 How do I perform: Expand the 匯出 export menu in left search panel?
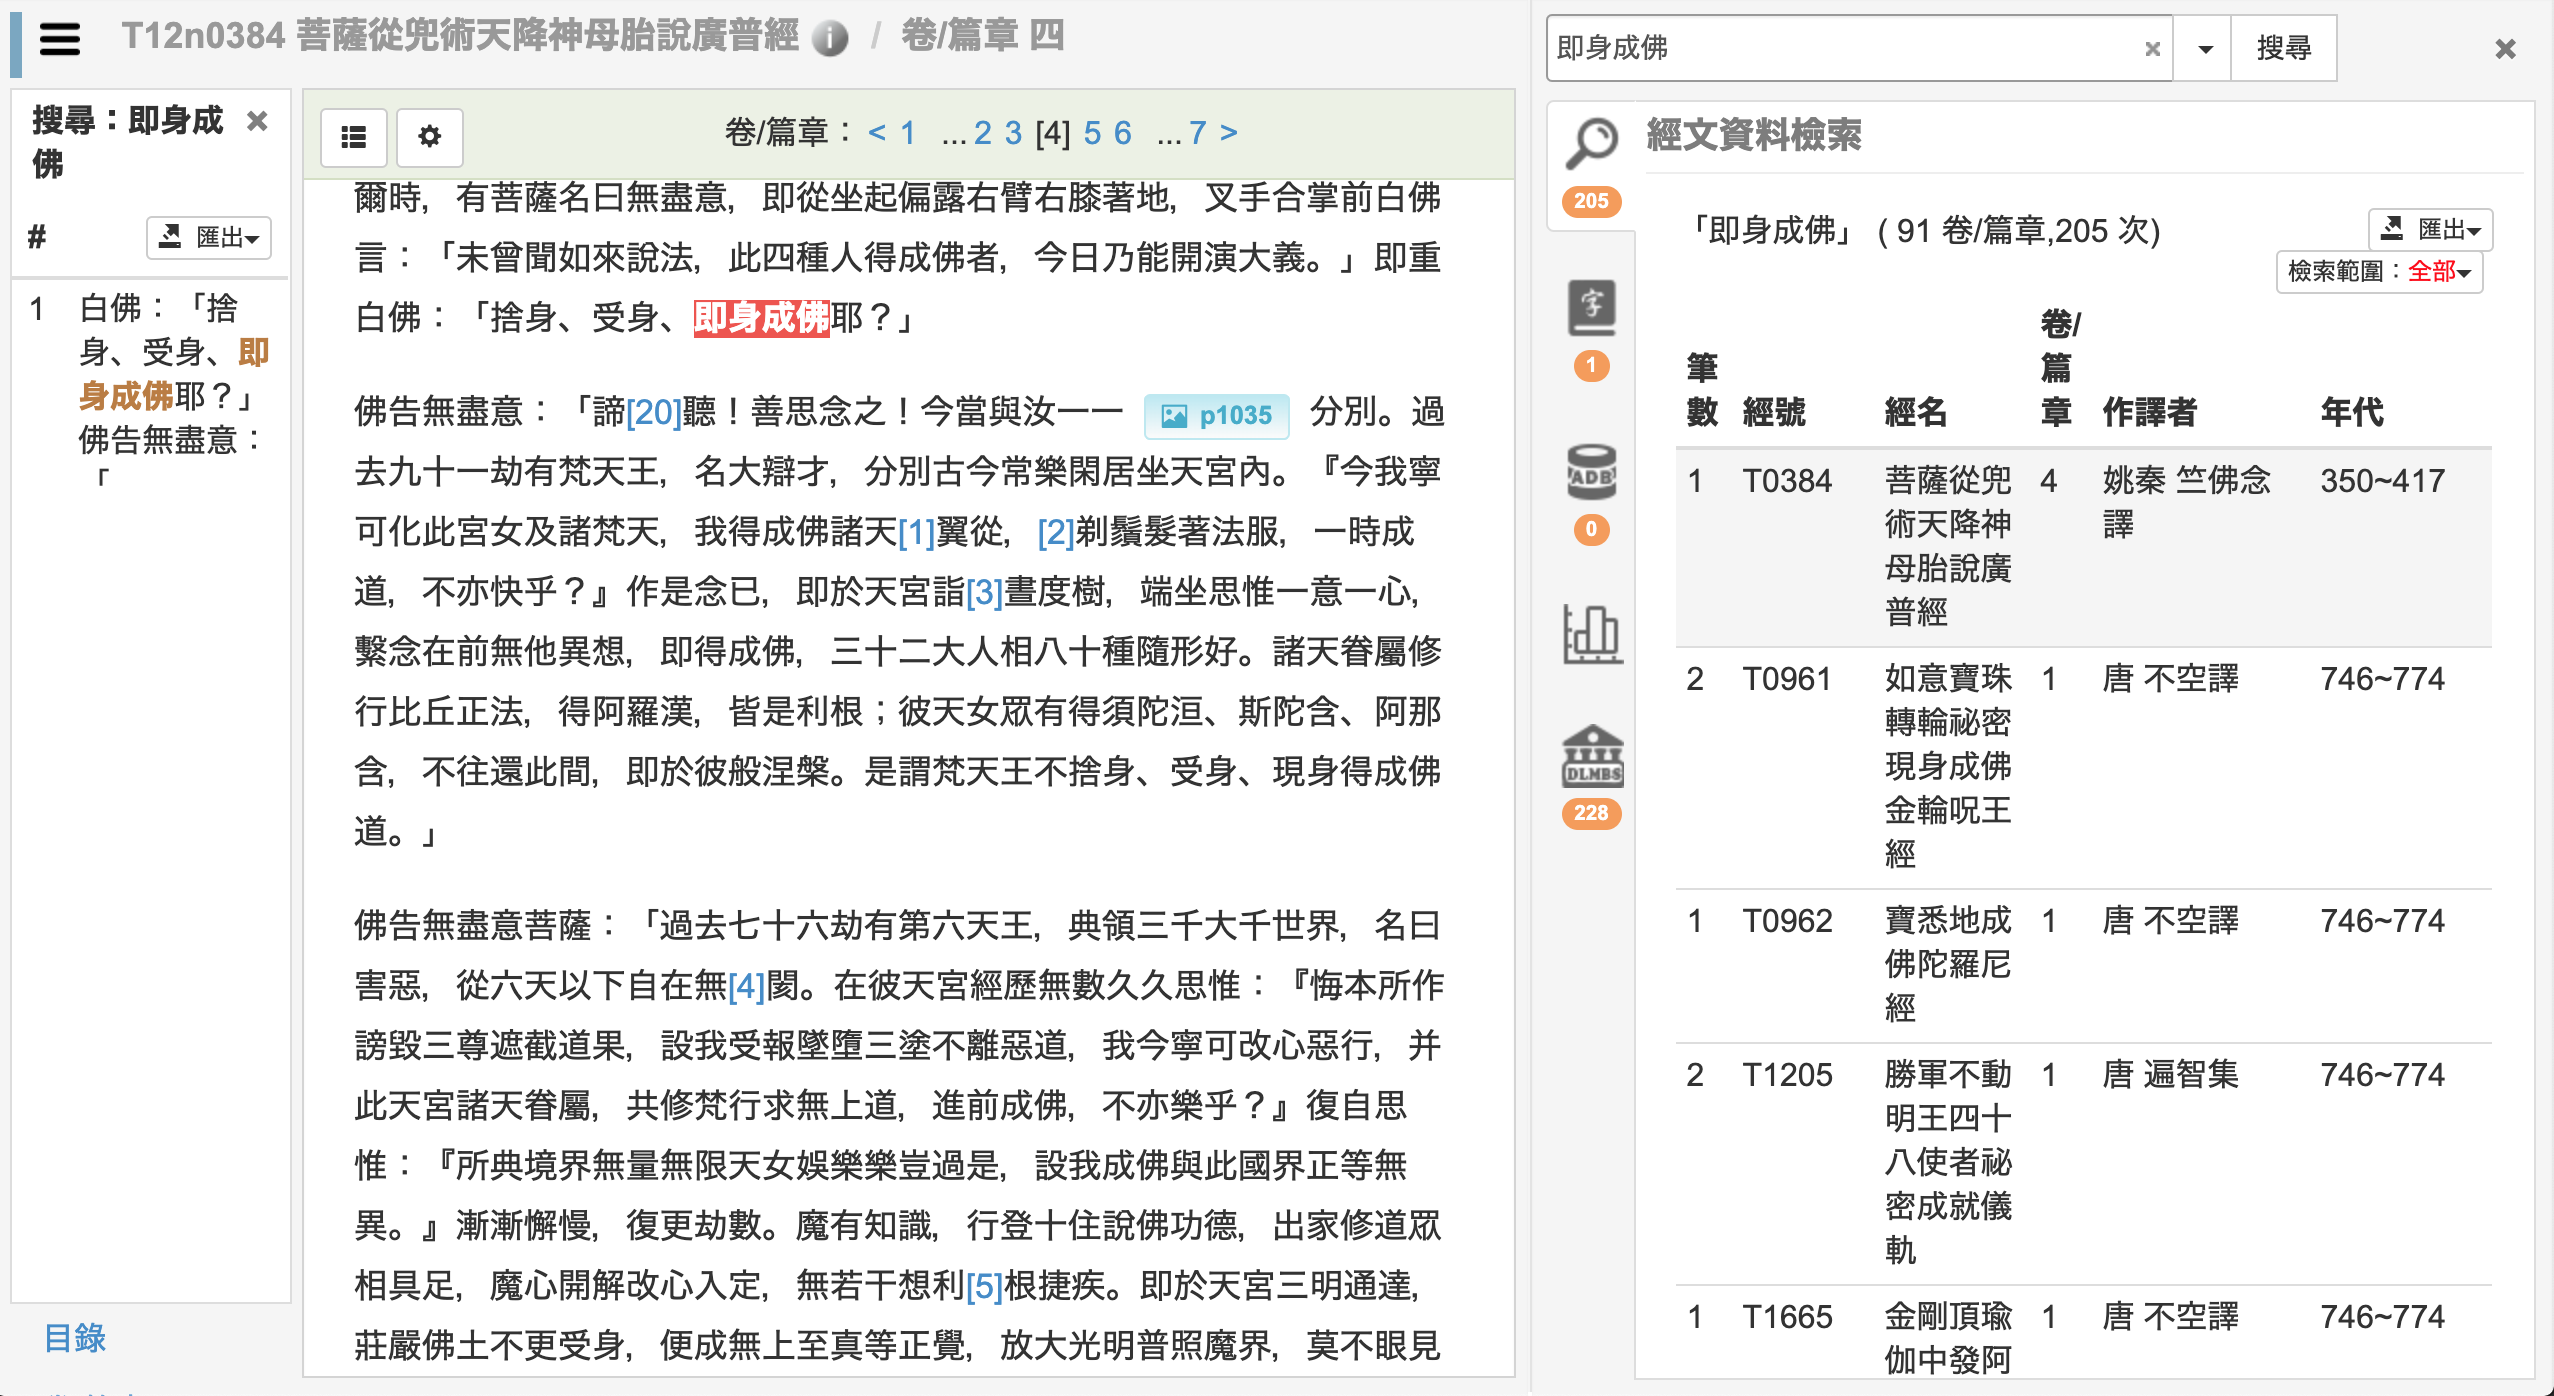click(208, 238)
